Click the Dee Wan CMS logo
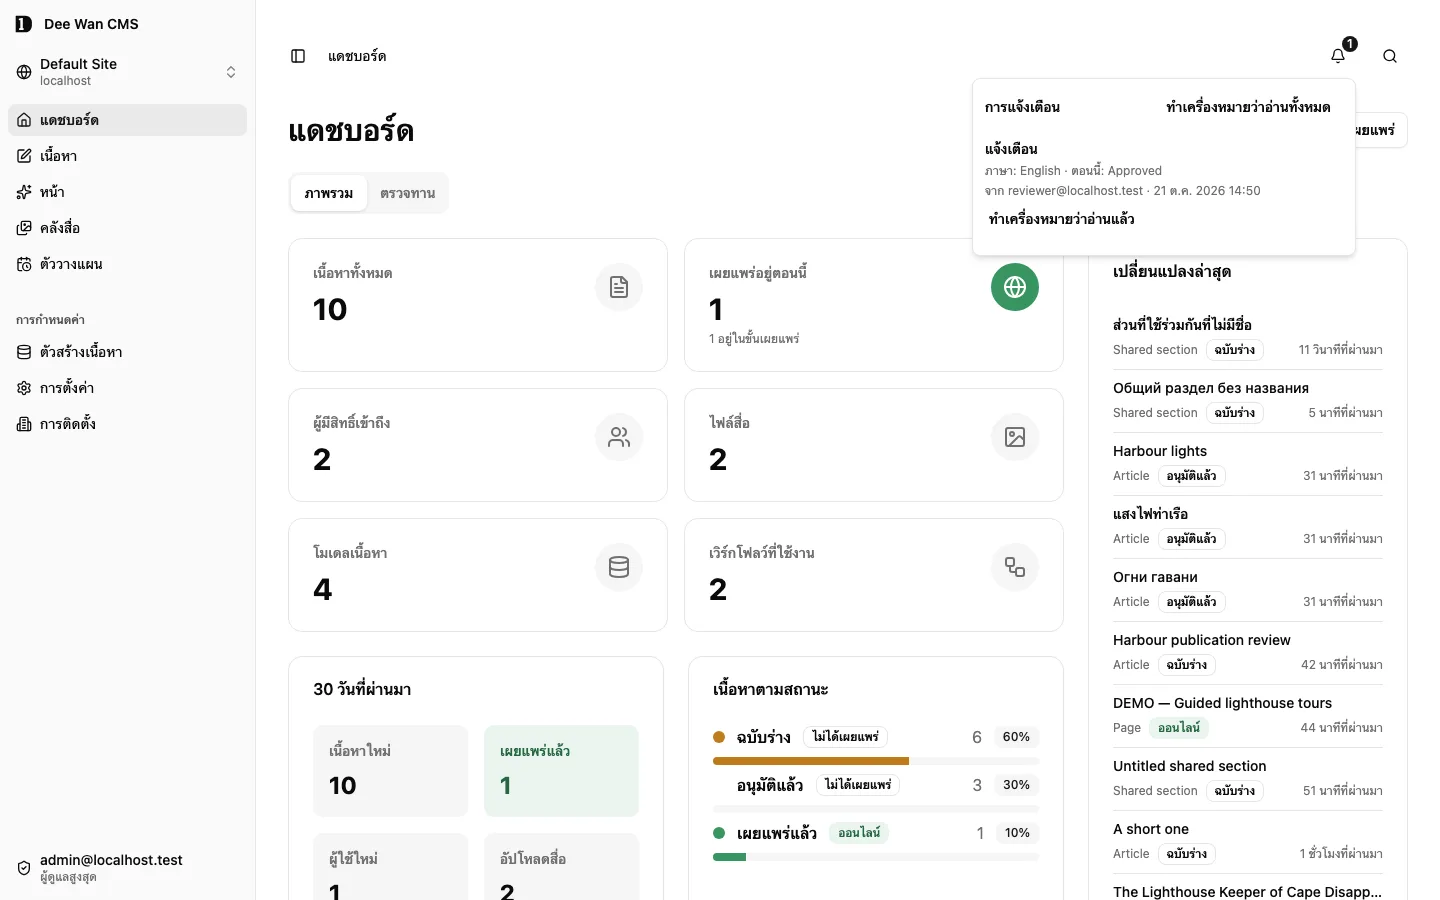This screenshot has height=900, width=1440. [24, 24]
